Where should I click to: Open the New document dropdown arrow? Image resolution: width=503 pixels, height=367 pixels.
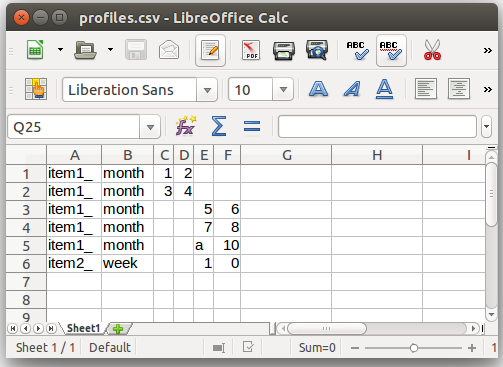click(x=60, y=50)
